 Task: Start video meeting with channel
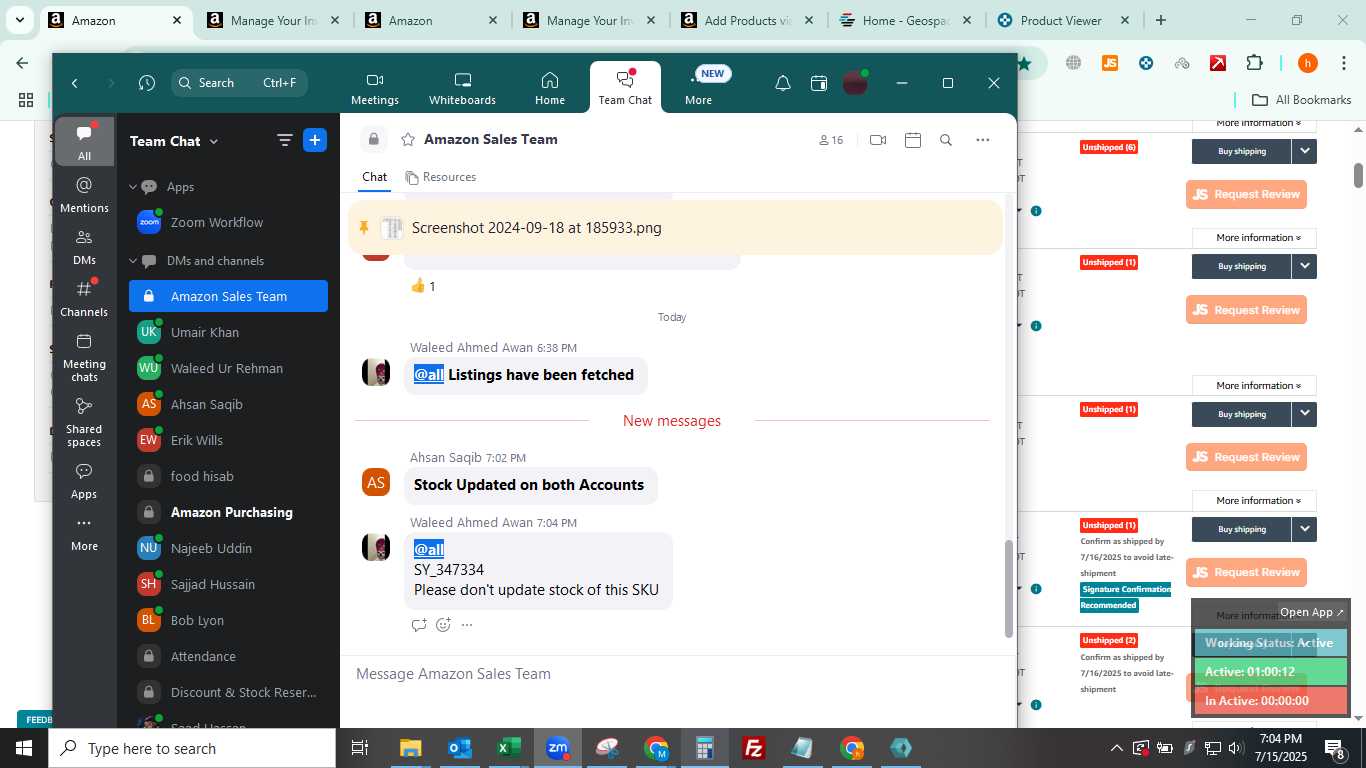(x=878, y=140)
